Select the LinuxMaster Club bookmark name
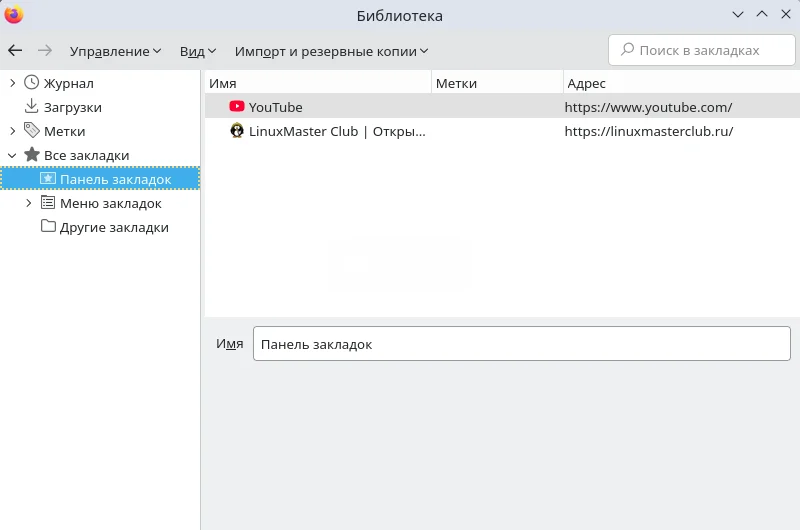Image resolution: width=800 pixels, height=530 pixels. click(x=337, y=131)
